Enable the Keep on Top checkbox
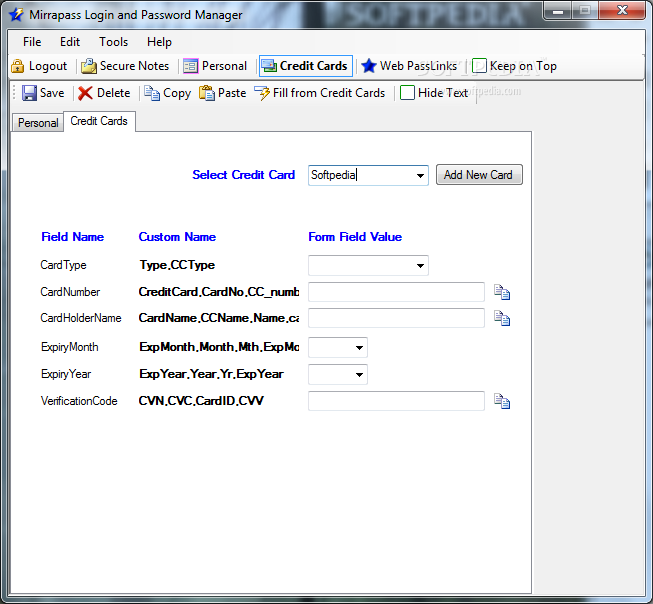653x604 pixels. pos(479,66)
